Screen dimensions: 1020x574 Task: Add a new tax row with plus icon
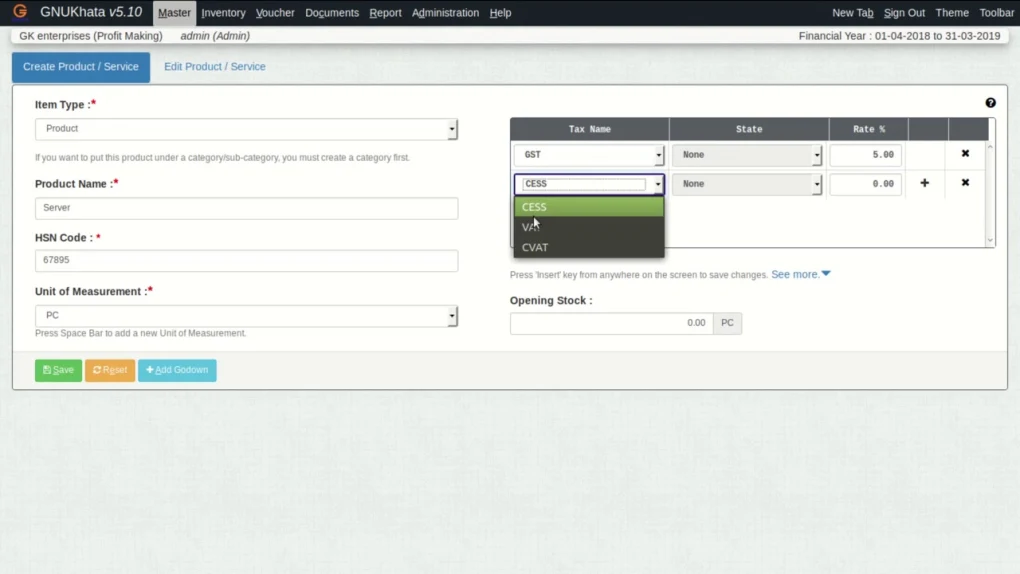tap(924, 183)
